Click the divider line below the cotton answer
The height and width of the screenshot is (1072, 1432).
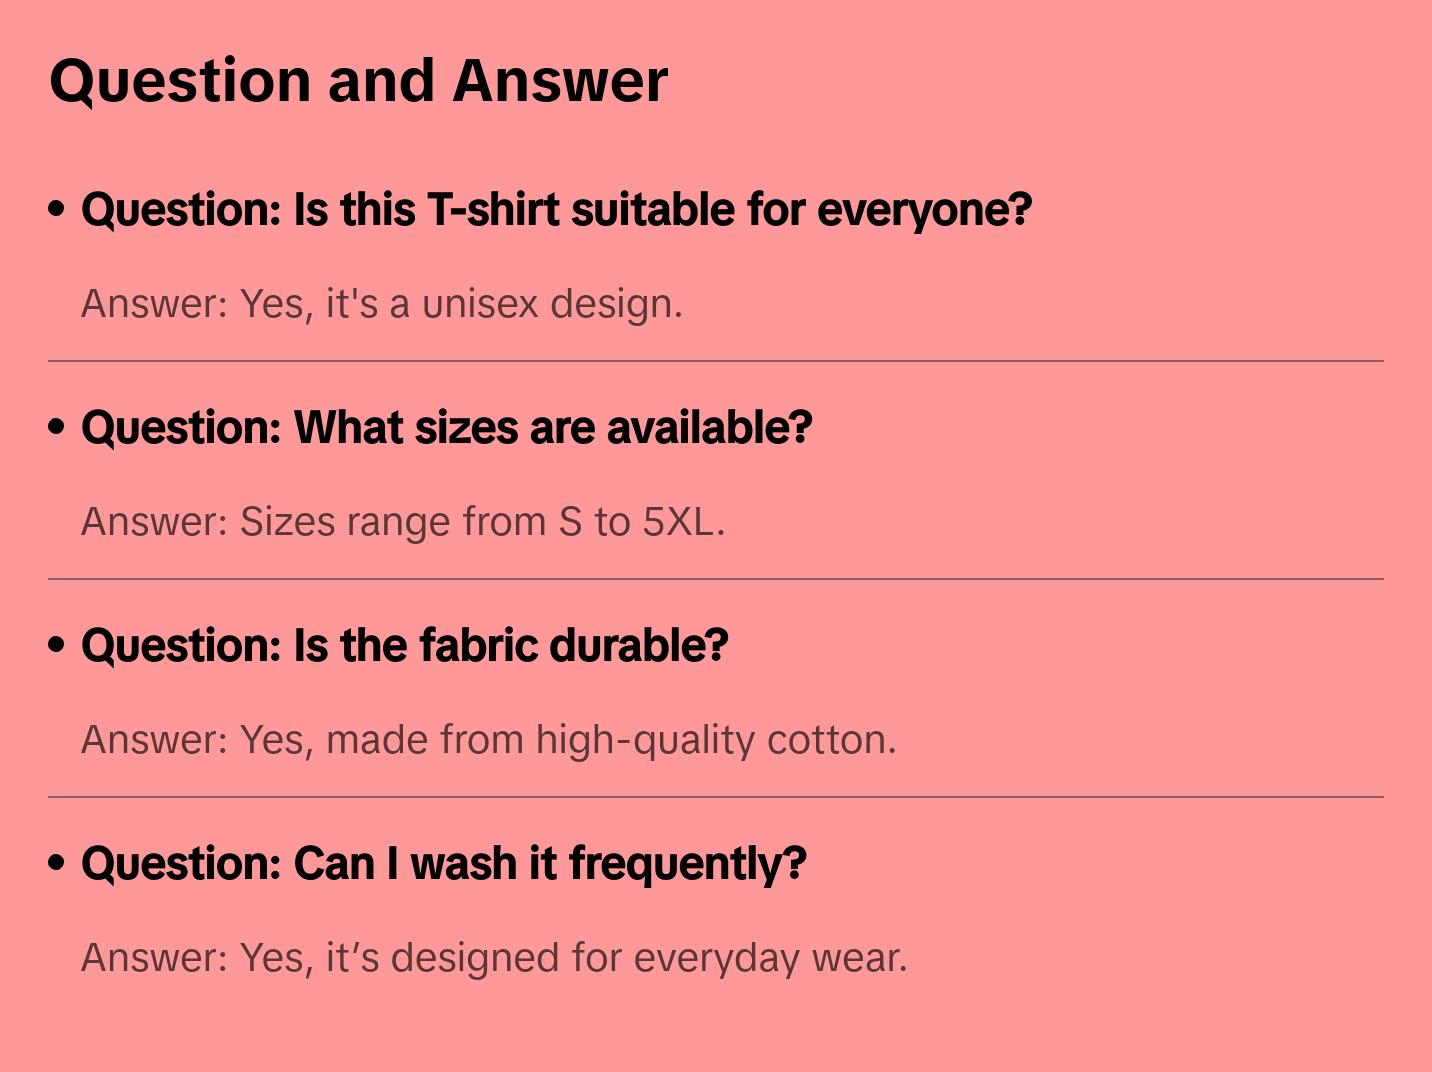tap(715, 797)
